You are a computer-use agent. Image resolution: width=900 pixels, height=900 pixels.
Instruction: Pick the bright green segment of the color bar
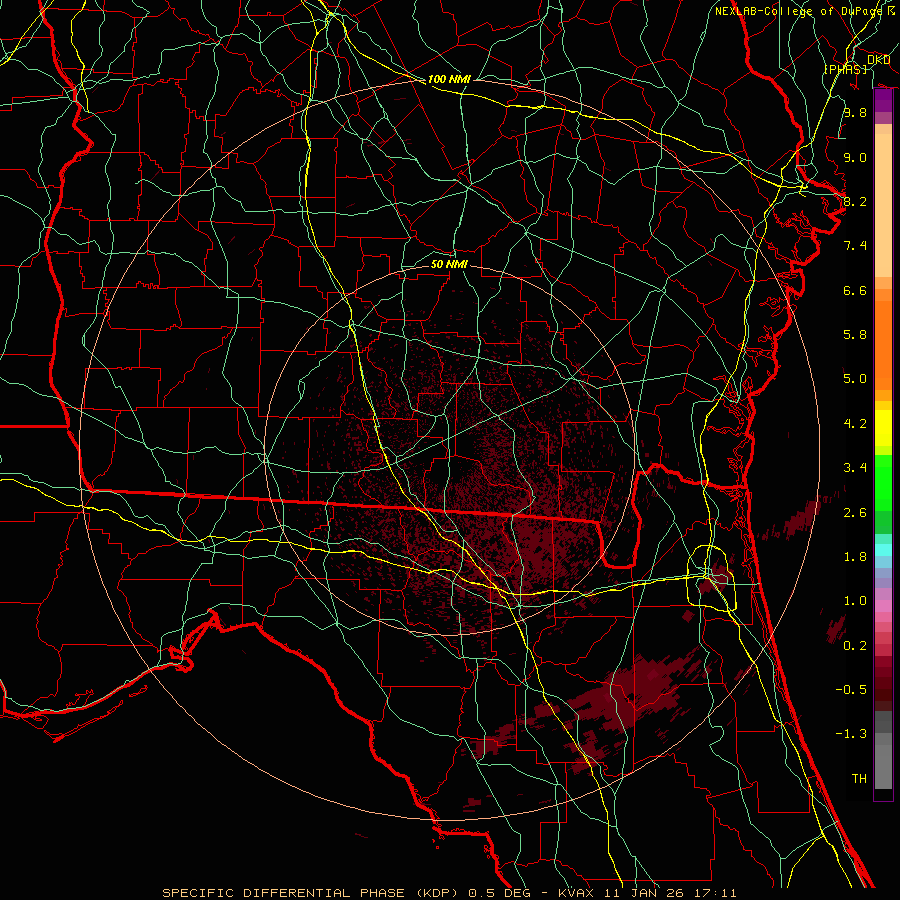[x=883, y=482]
